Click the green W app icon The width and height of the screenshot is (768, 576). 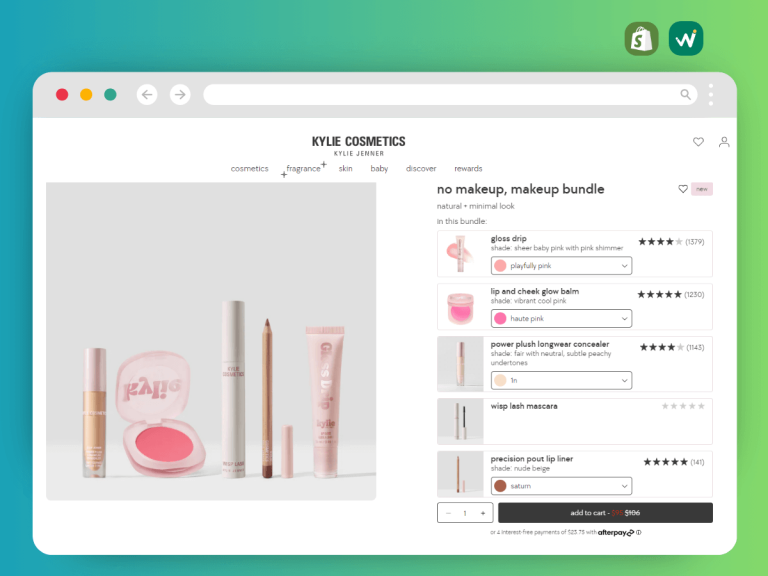[686, 39]
